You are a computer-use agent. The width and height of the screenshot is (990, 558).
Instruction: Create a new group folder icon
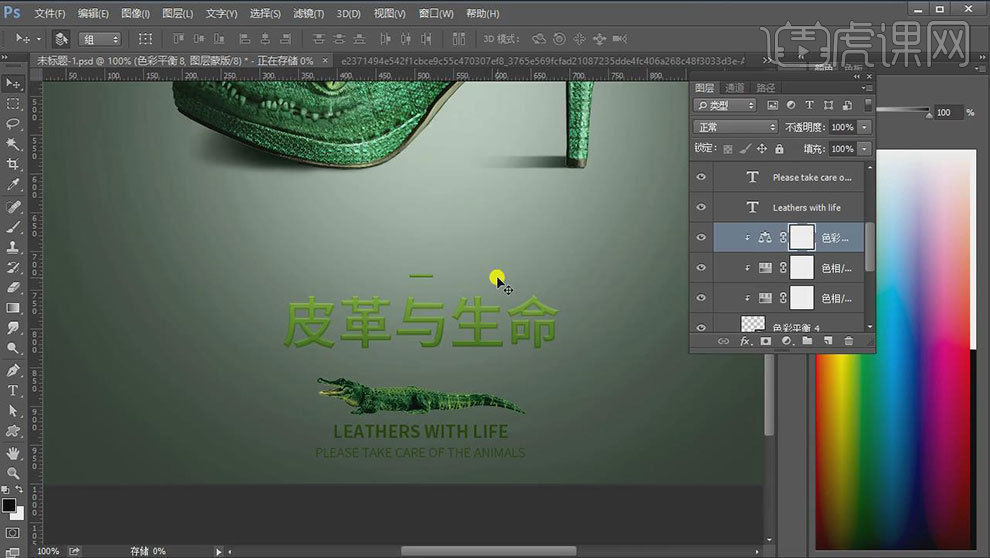pos(807,341)
